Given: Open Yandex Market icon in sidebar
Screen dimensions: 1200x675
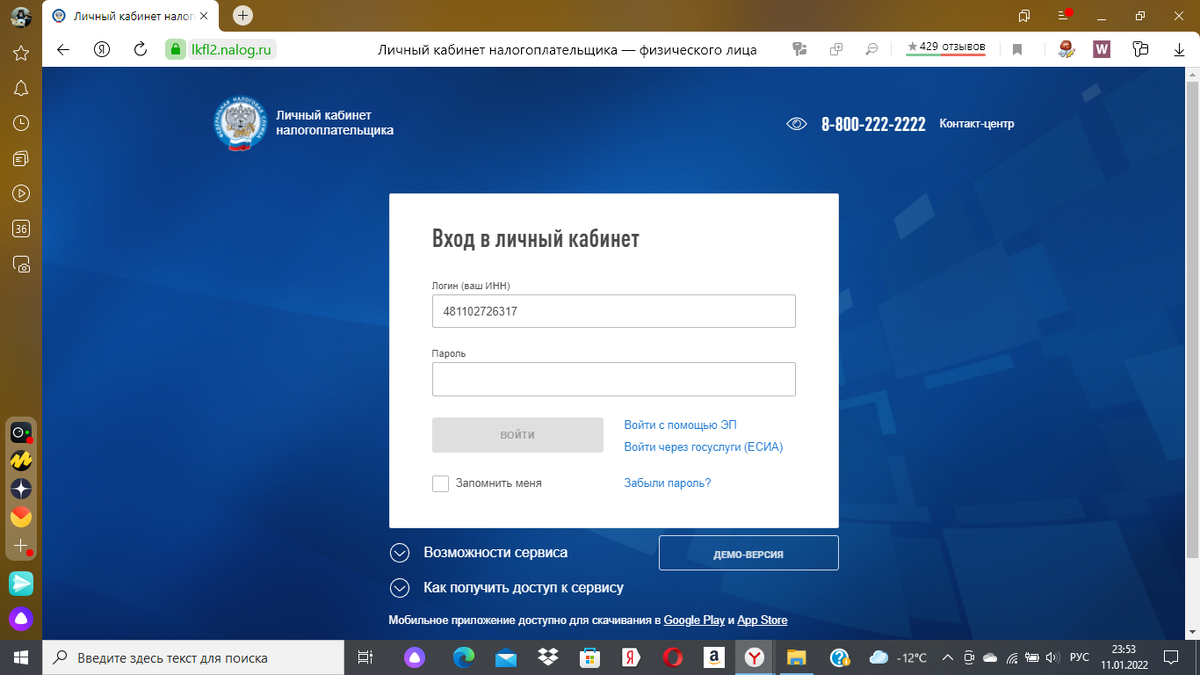Looking at the screenshot, I should (x=20, y=461).
